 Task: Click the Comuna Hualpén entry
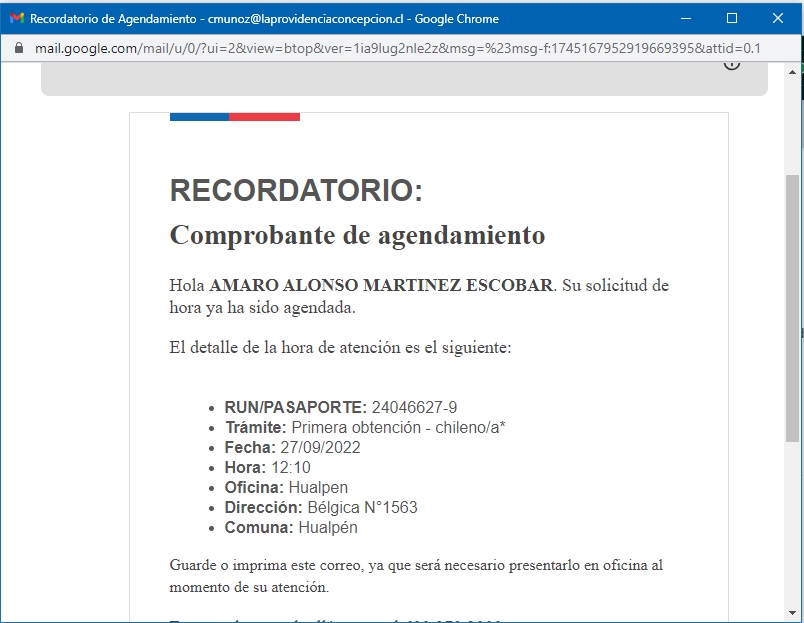coord(290,527)
